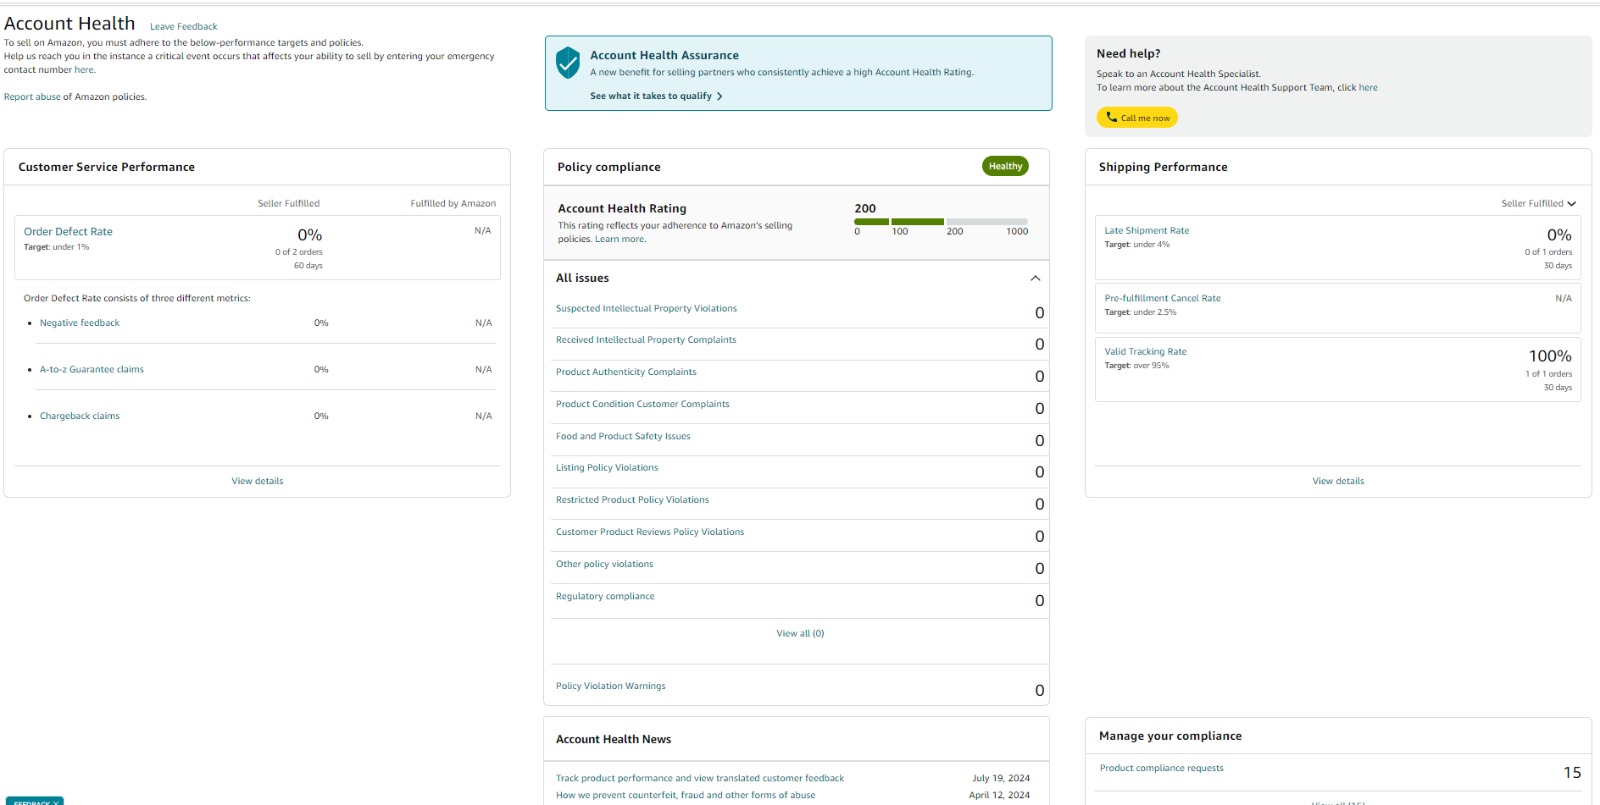The image size is (1600, 805).
Task: Click the 0% Order Defect Rate value
Action: click(x=310, y=235)
